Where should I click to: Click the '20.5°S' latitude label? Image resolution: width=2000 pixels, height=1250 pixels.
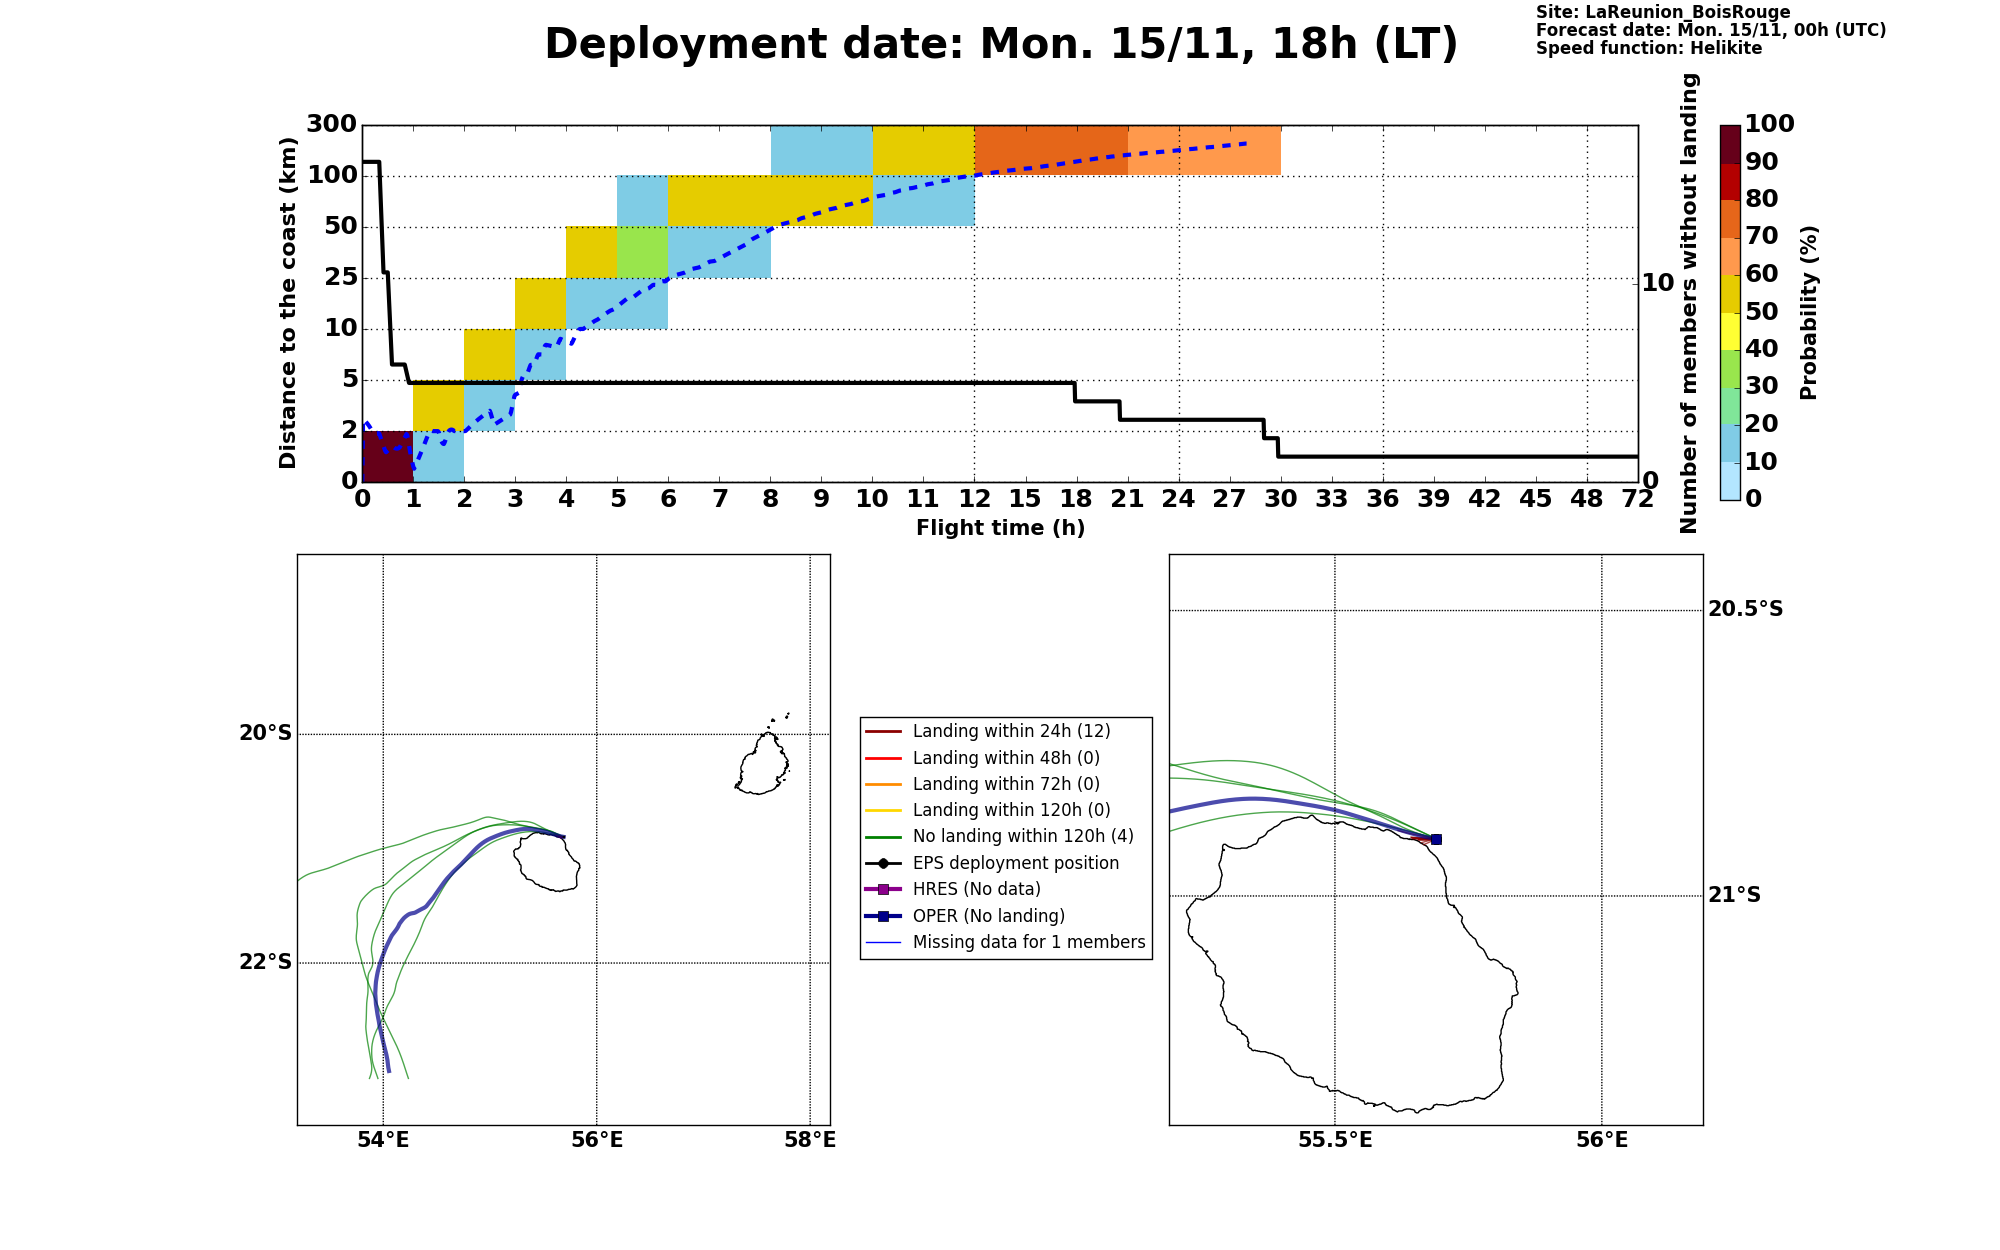[1745, 610]
